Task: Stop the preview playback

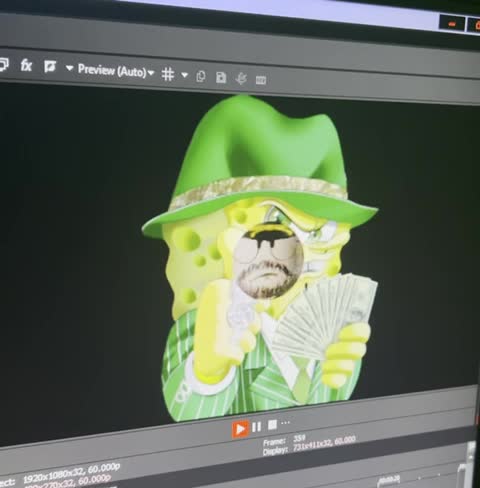Action: 272,425
